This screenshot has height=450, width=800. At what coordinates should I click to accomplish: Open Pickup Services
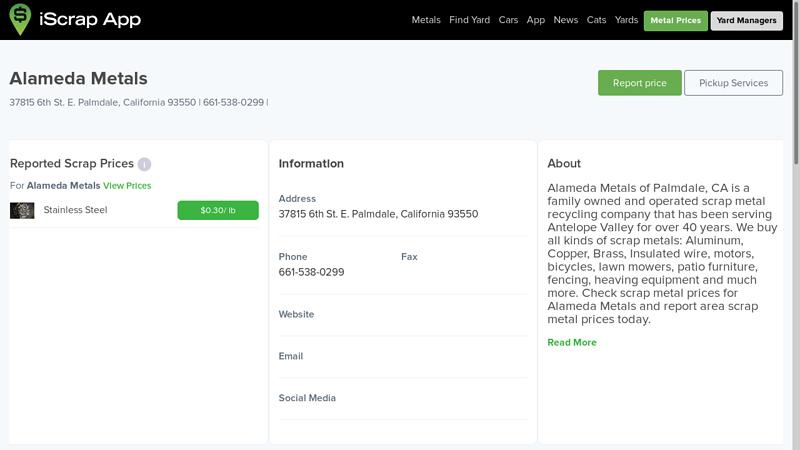click(x=733, y=83)
